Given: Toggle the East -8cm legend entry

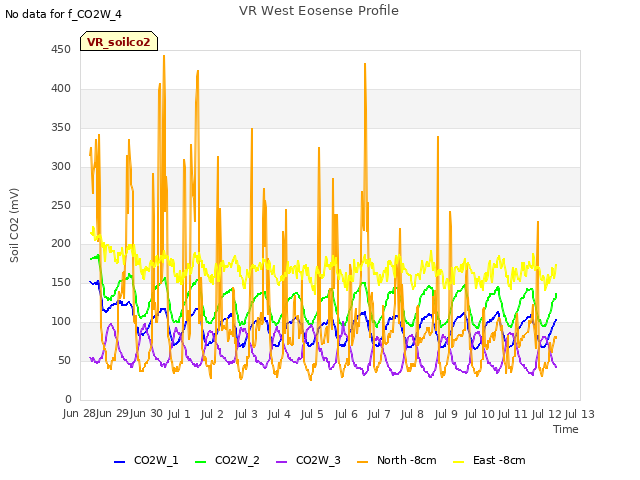Looking at the screenshot, I should point(489,460).
